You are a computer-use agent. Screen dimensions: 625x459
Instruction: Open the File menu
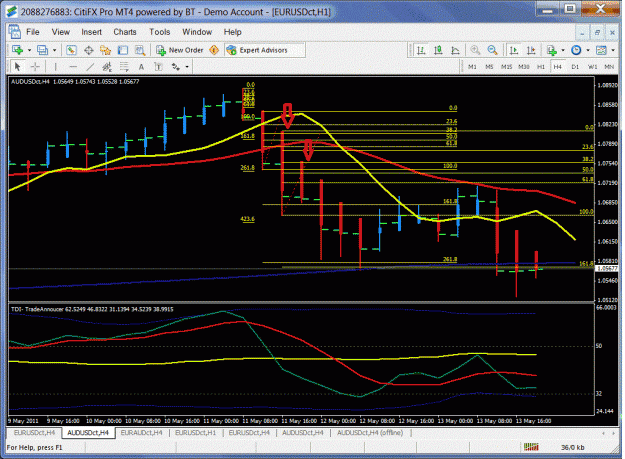(33, 32)
